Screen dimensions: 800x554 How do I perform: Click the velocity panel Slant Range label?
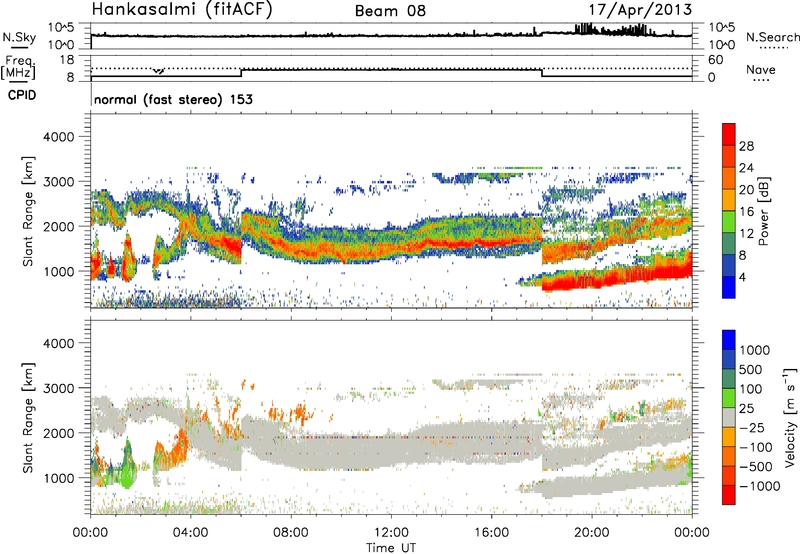pyautogui.click(x=29, y=417)
